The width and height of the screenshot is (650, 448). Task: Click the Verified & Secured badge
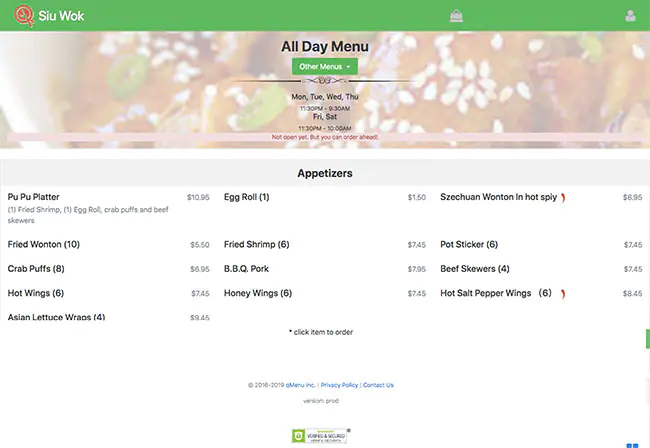[320, 435]
